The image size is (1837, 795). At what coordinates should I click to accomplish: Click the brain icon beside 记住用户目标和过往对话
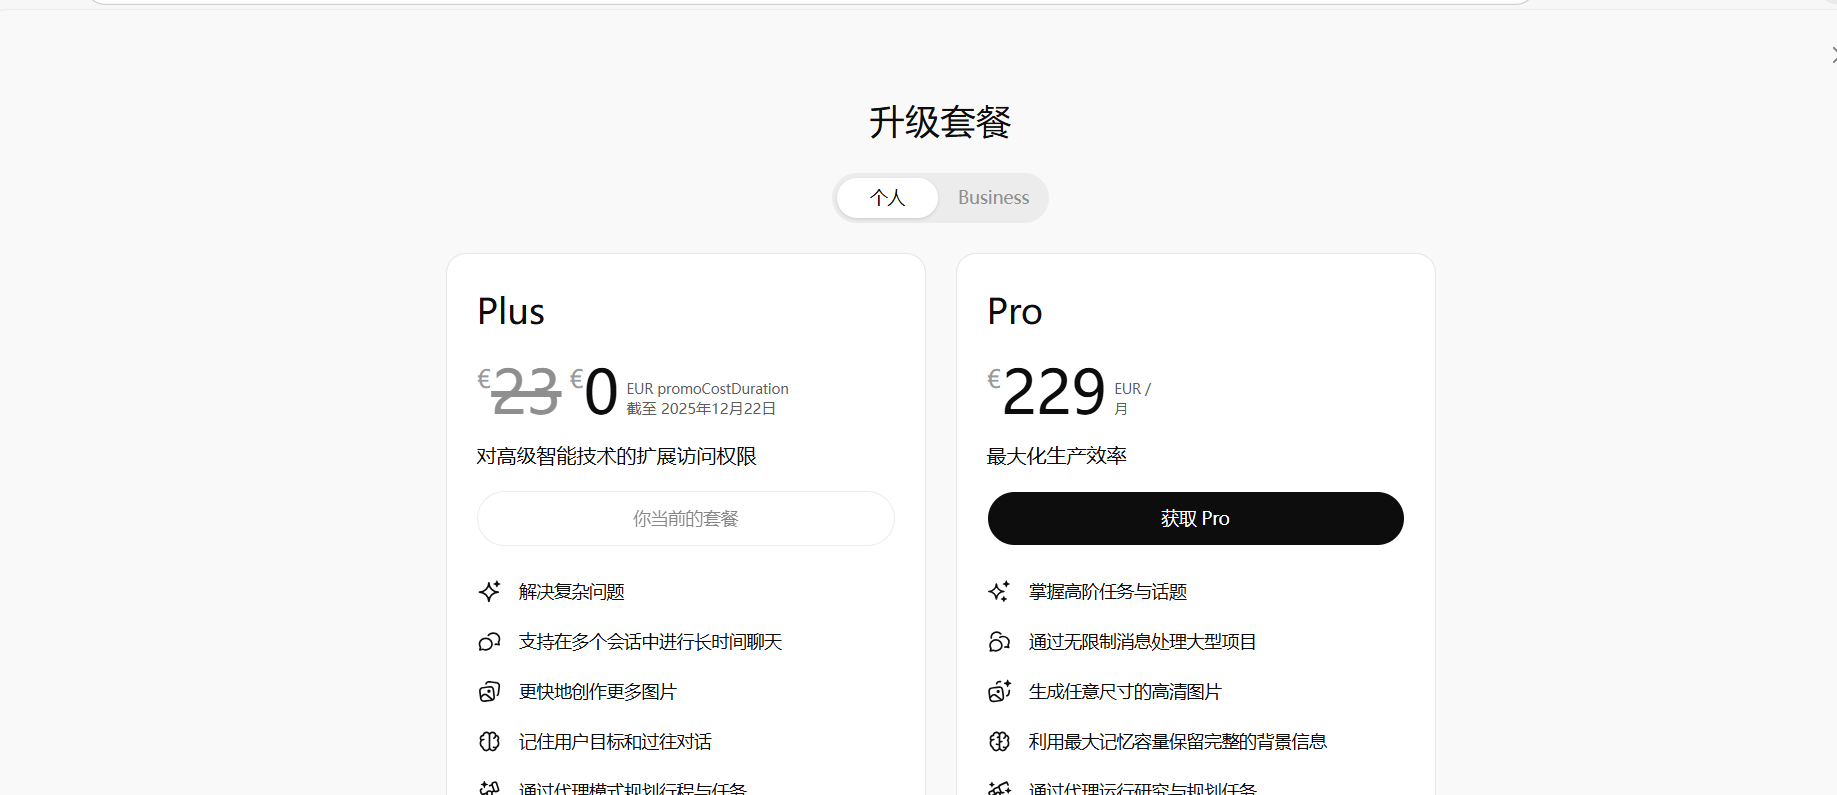489,741
